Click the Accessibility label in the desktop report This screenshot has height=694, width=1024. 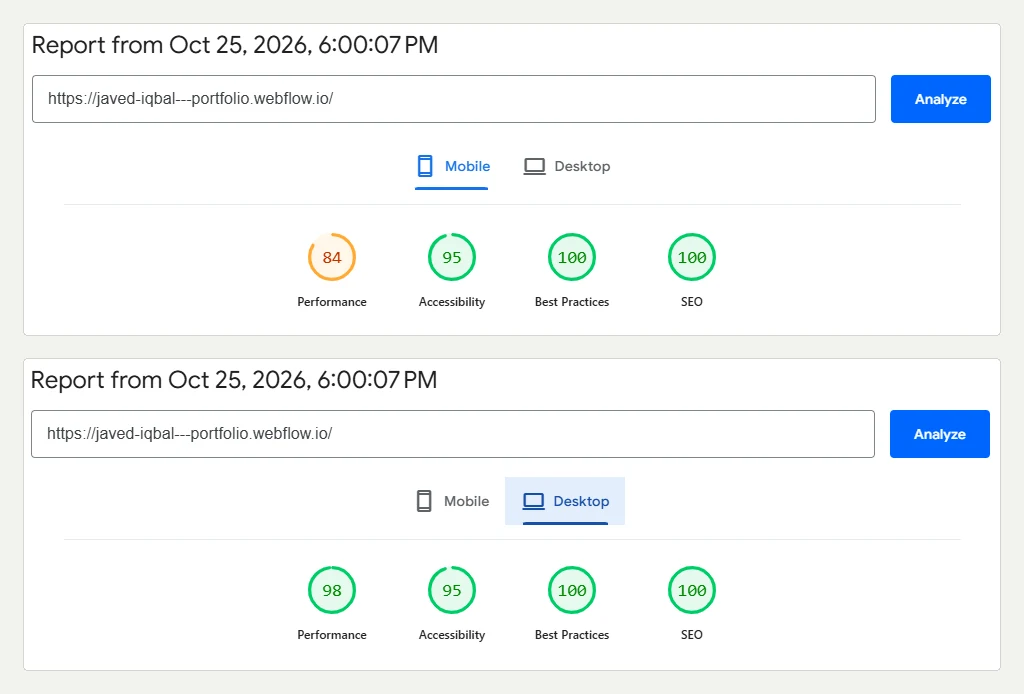pyautogui.click(x=452, y=635)
